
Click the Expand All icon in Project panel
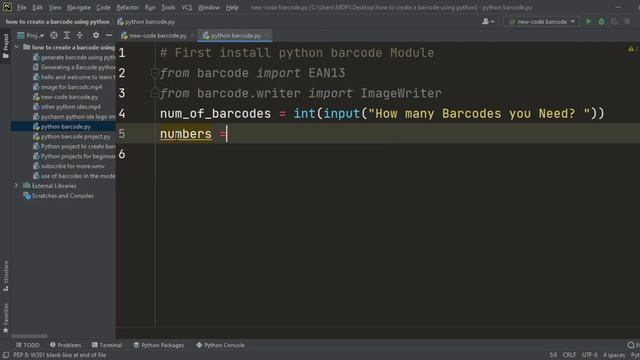pyautogui.click(x=67, y=36)
